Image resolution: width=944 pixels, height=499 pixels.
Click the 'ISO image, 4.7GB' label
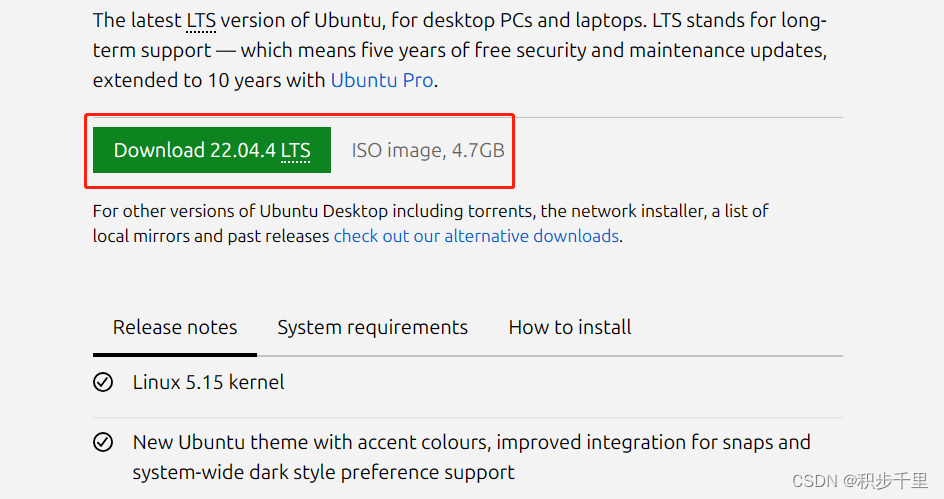point(427,150)
